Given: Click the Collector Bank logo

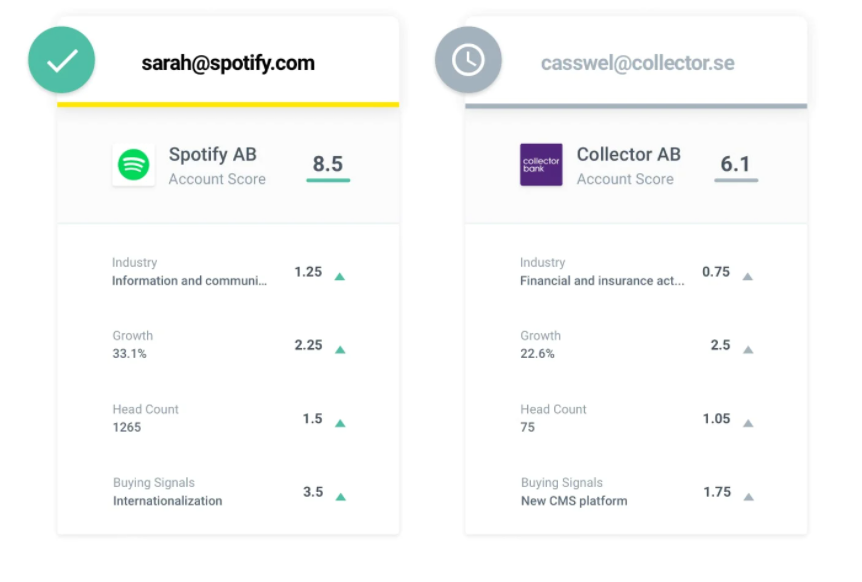Looking at the screenshot, I should pos(541,165).
